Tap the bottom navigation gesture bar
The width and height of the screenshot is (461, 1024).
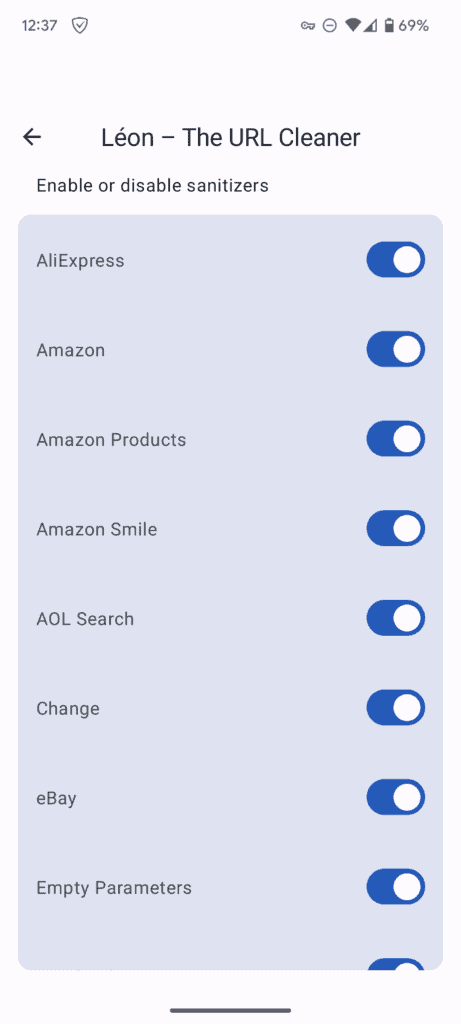coord(230,1010)
